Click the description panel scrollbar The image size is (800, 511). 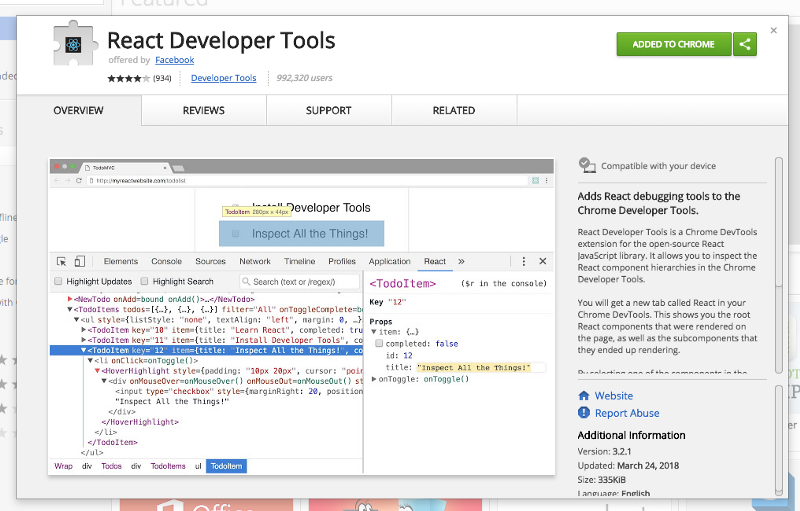point(779,265)
